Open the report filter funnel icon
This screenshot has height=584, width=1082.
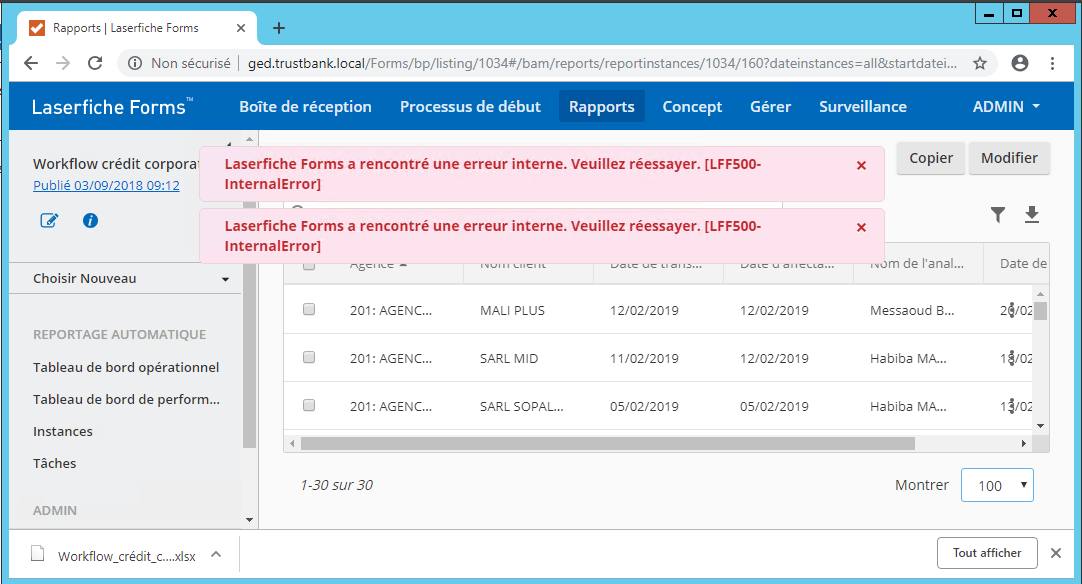click(998, 215)
